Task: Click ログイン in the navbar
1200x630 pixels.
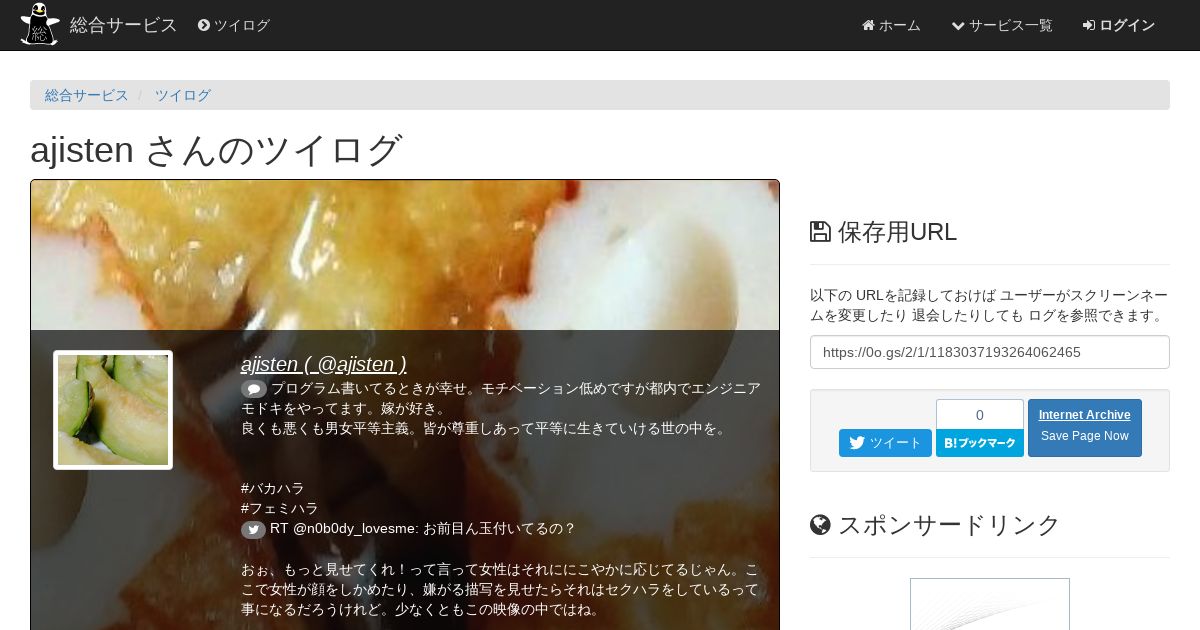Action: [x=1119, y=25]
